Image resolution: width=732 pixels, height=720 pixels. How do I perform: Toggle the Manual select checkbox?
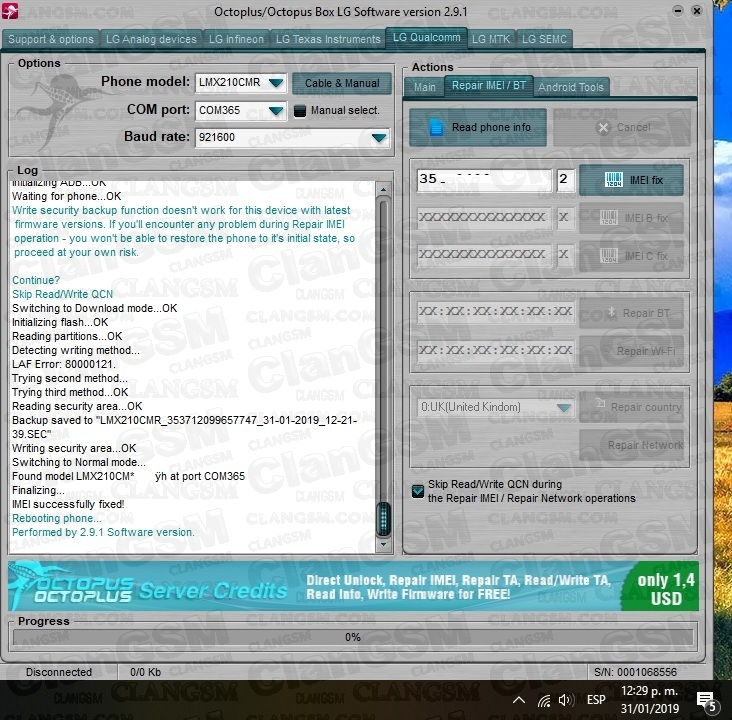[300, 111]
